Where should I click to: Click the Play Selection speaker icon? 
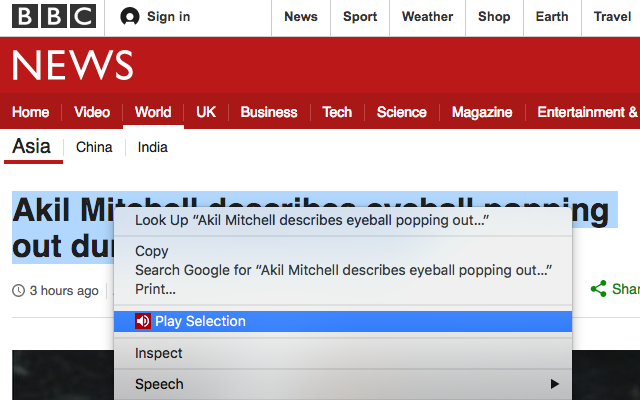pyautogui.click(x=143, y=321)
